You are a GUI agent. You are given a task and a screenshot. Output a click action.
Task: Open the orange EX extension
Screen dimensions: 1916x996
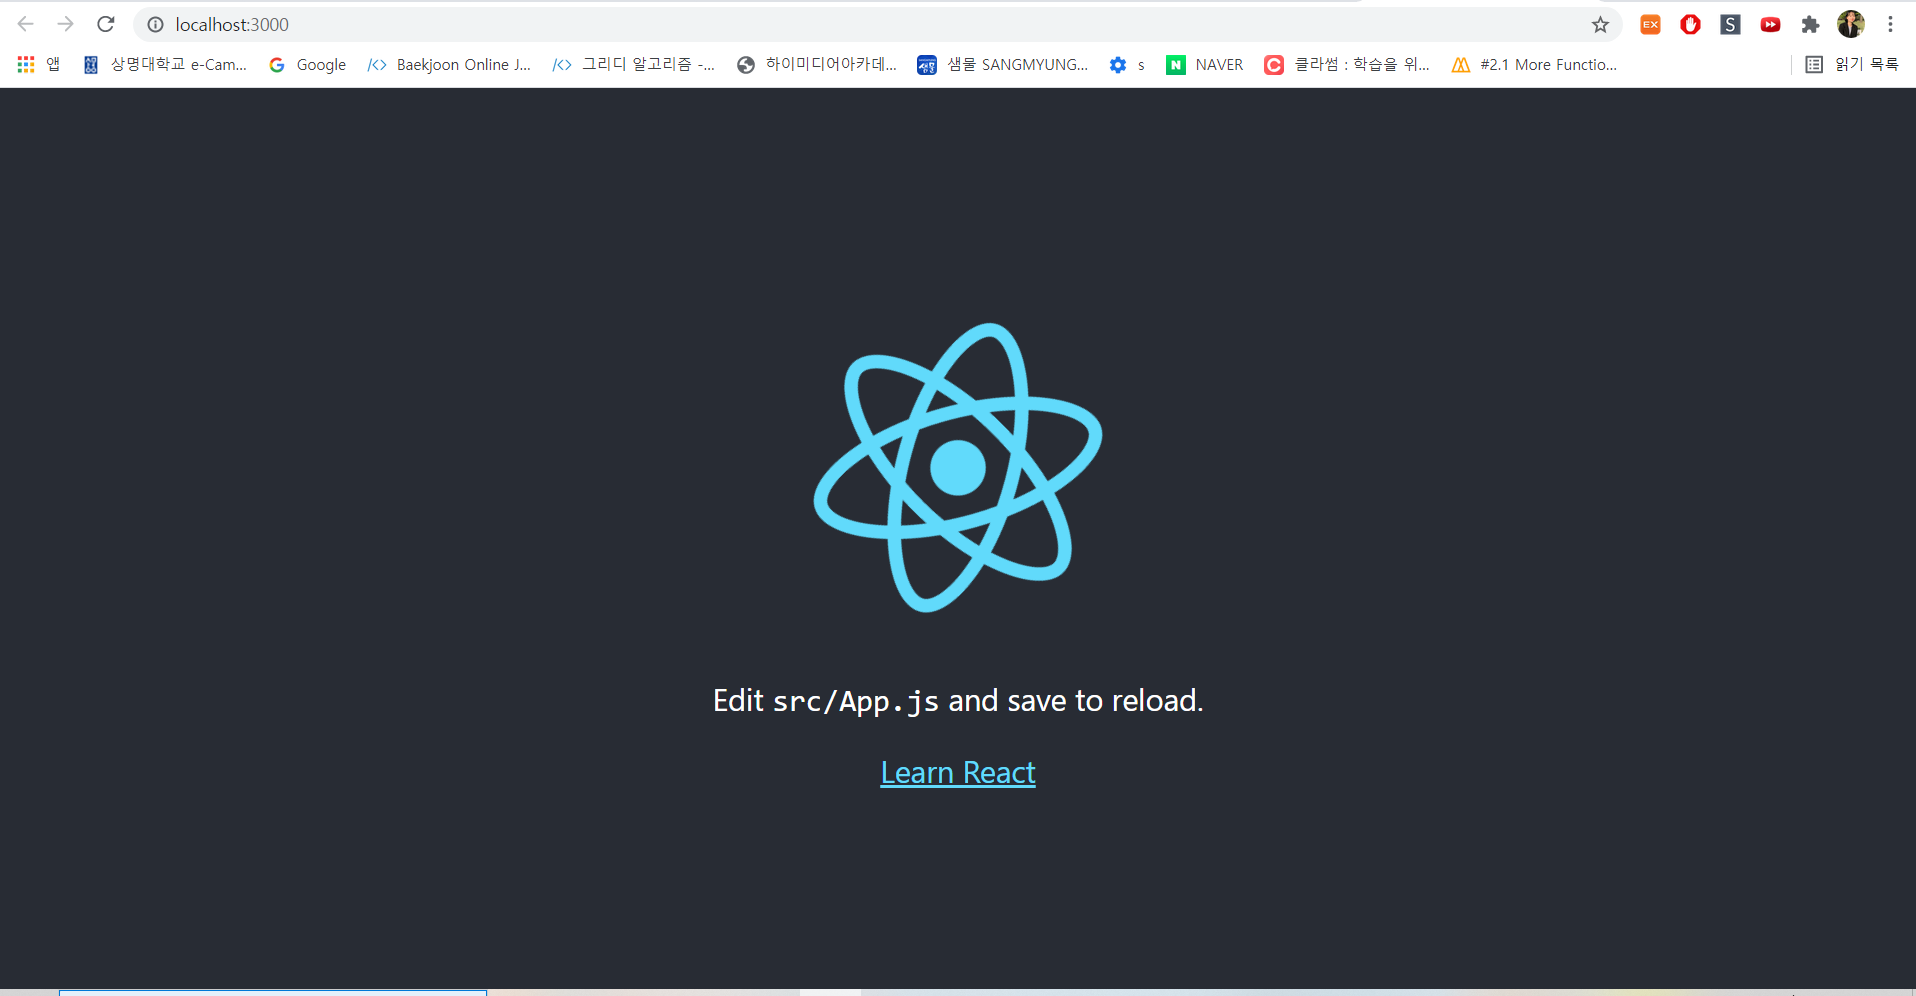point(1650,24)
